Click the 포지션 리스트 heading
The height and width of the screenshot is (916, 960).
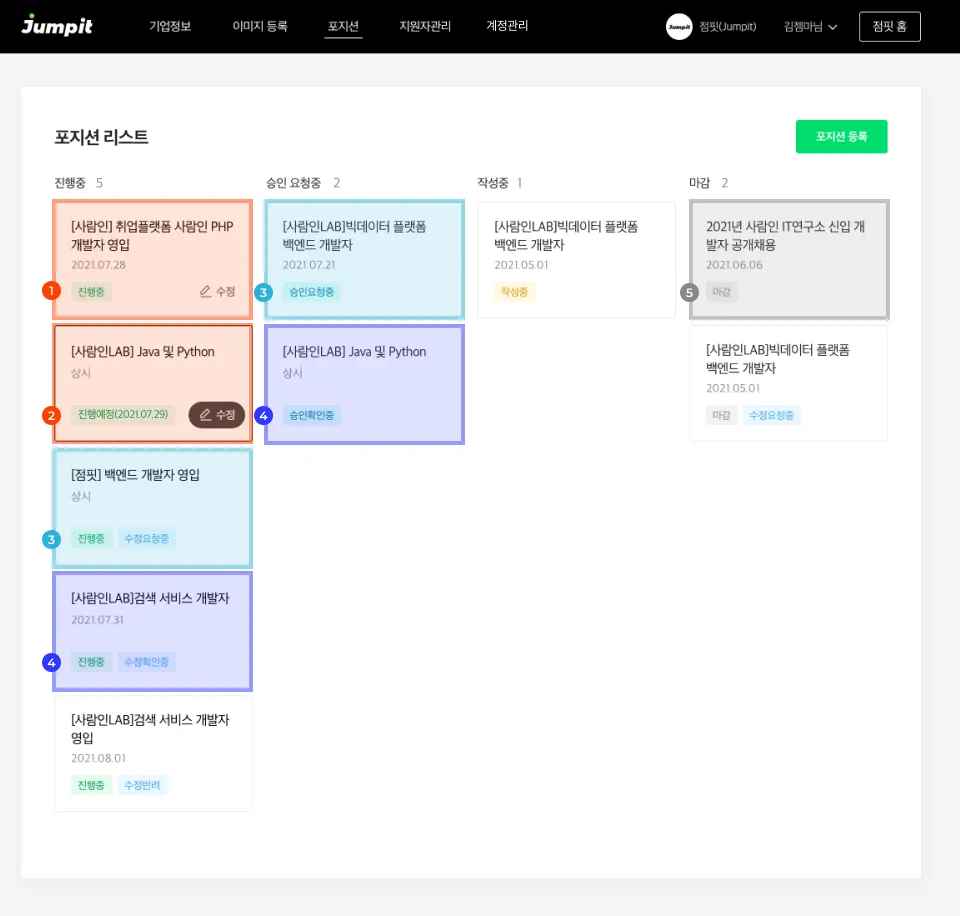(x=102, y=137)
